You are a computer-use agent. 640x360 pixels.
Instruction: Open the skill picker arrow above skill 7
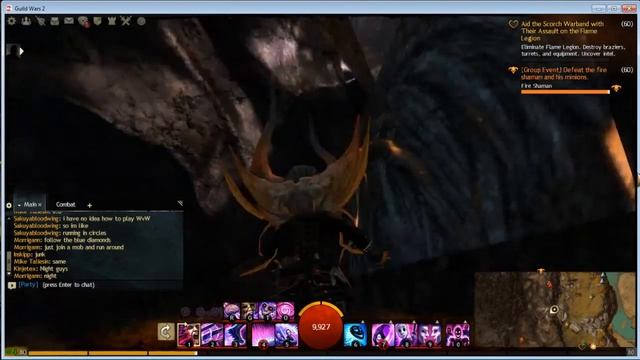coord(390,322)
